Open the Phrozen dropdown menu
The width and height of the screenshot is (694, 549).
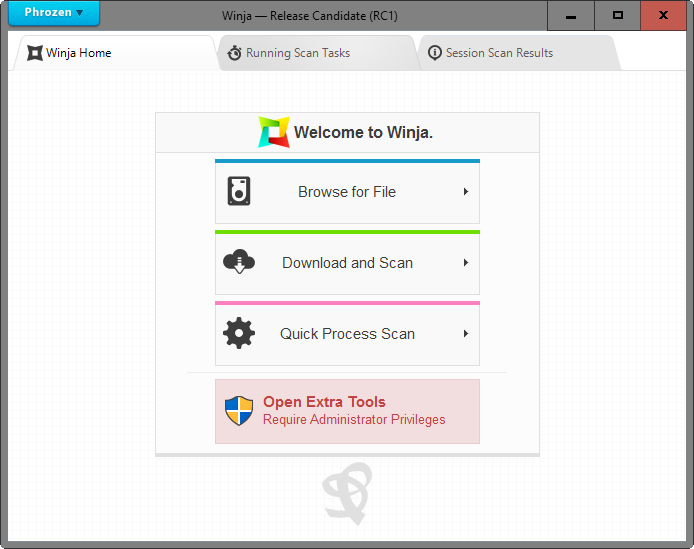pos(54,13)
